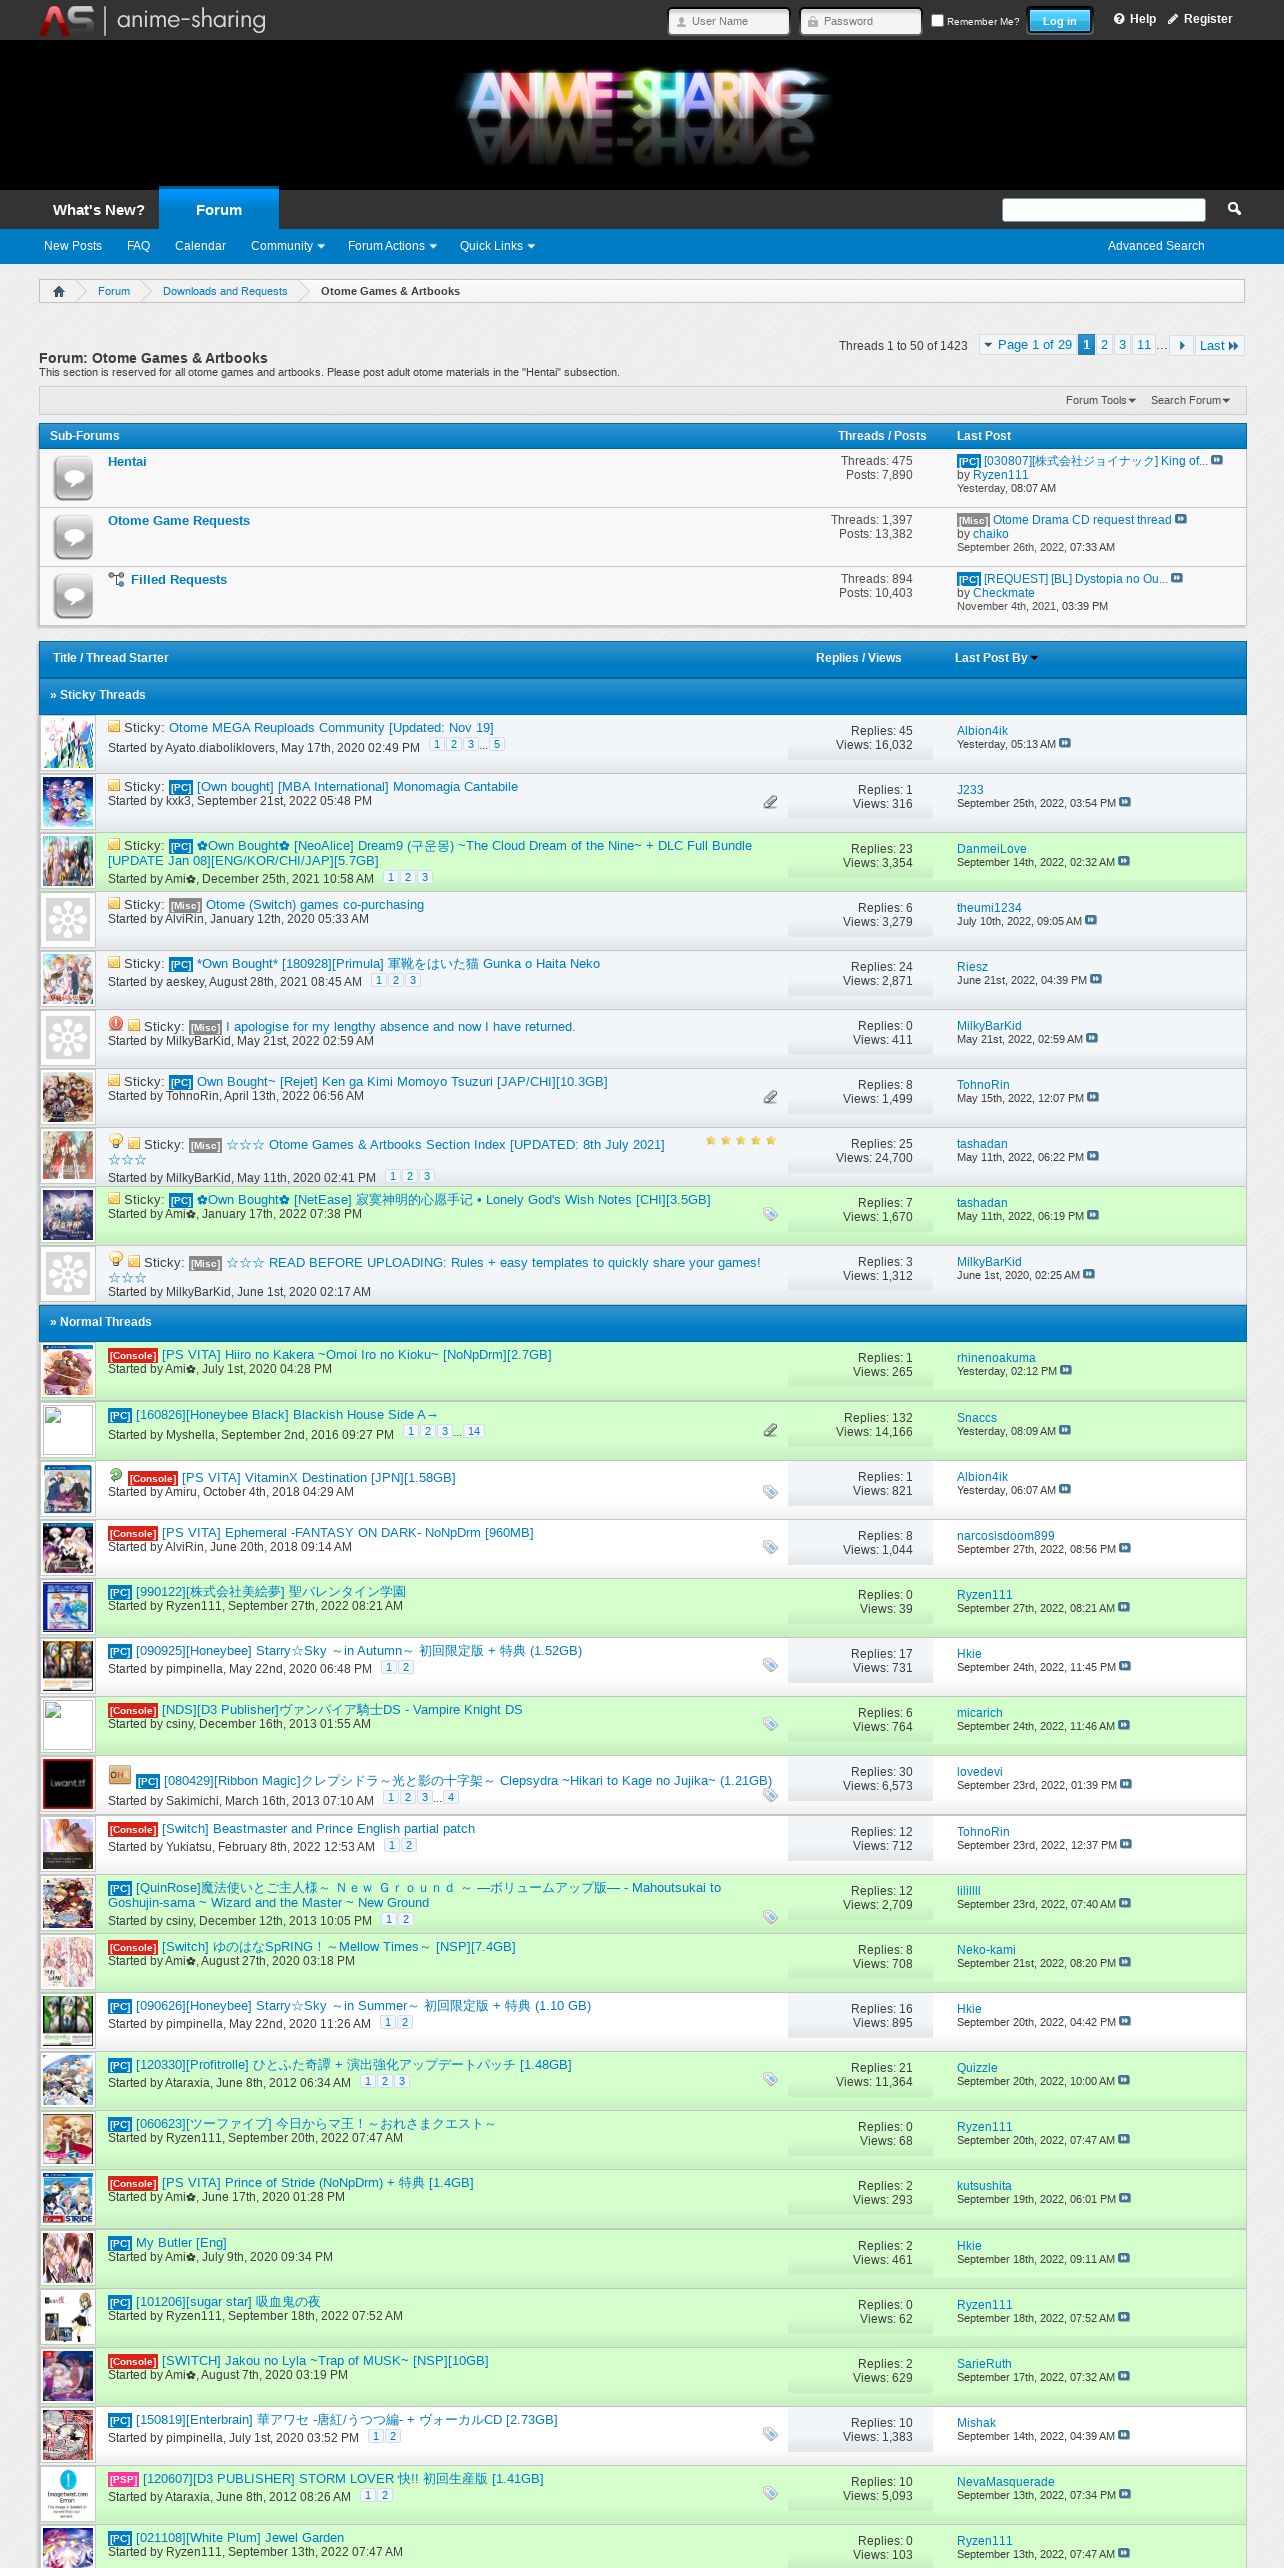Click the Forum breadcrumb link
Viewport: 1284px width, 2568px height.
(114, 291)
